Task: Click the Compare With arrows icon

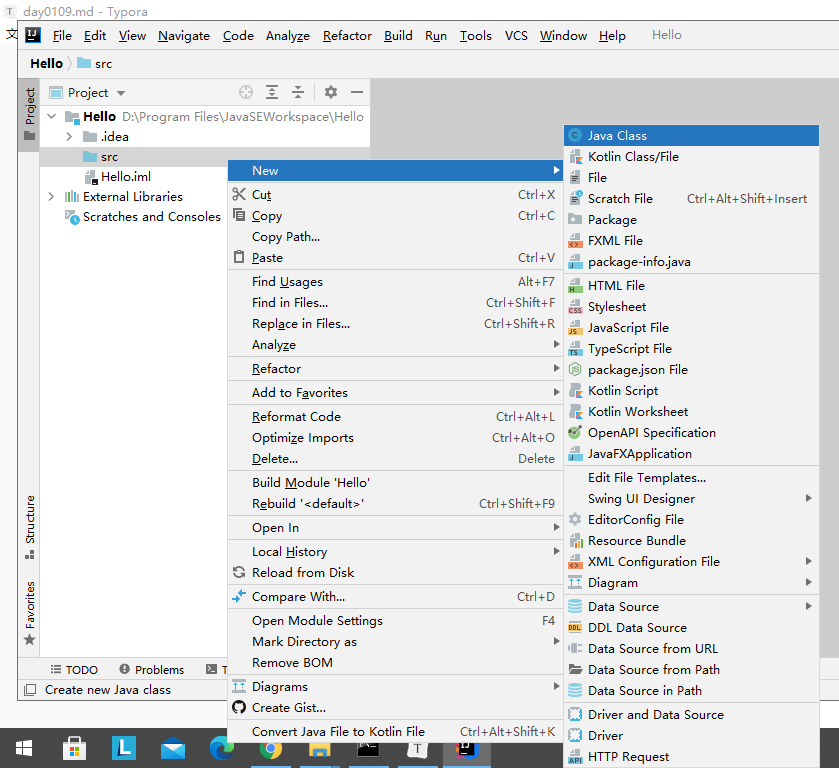Action: [239, 596]
